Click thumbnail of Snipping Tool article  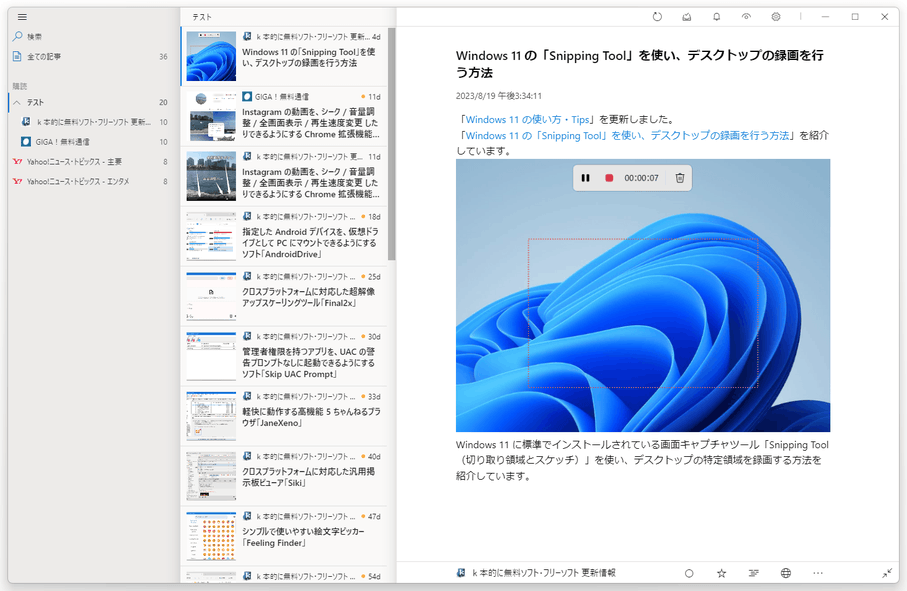click(x=211, y=56)
